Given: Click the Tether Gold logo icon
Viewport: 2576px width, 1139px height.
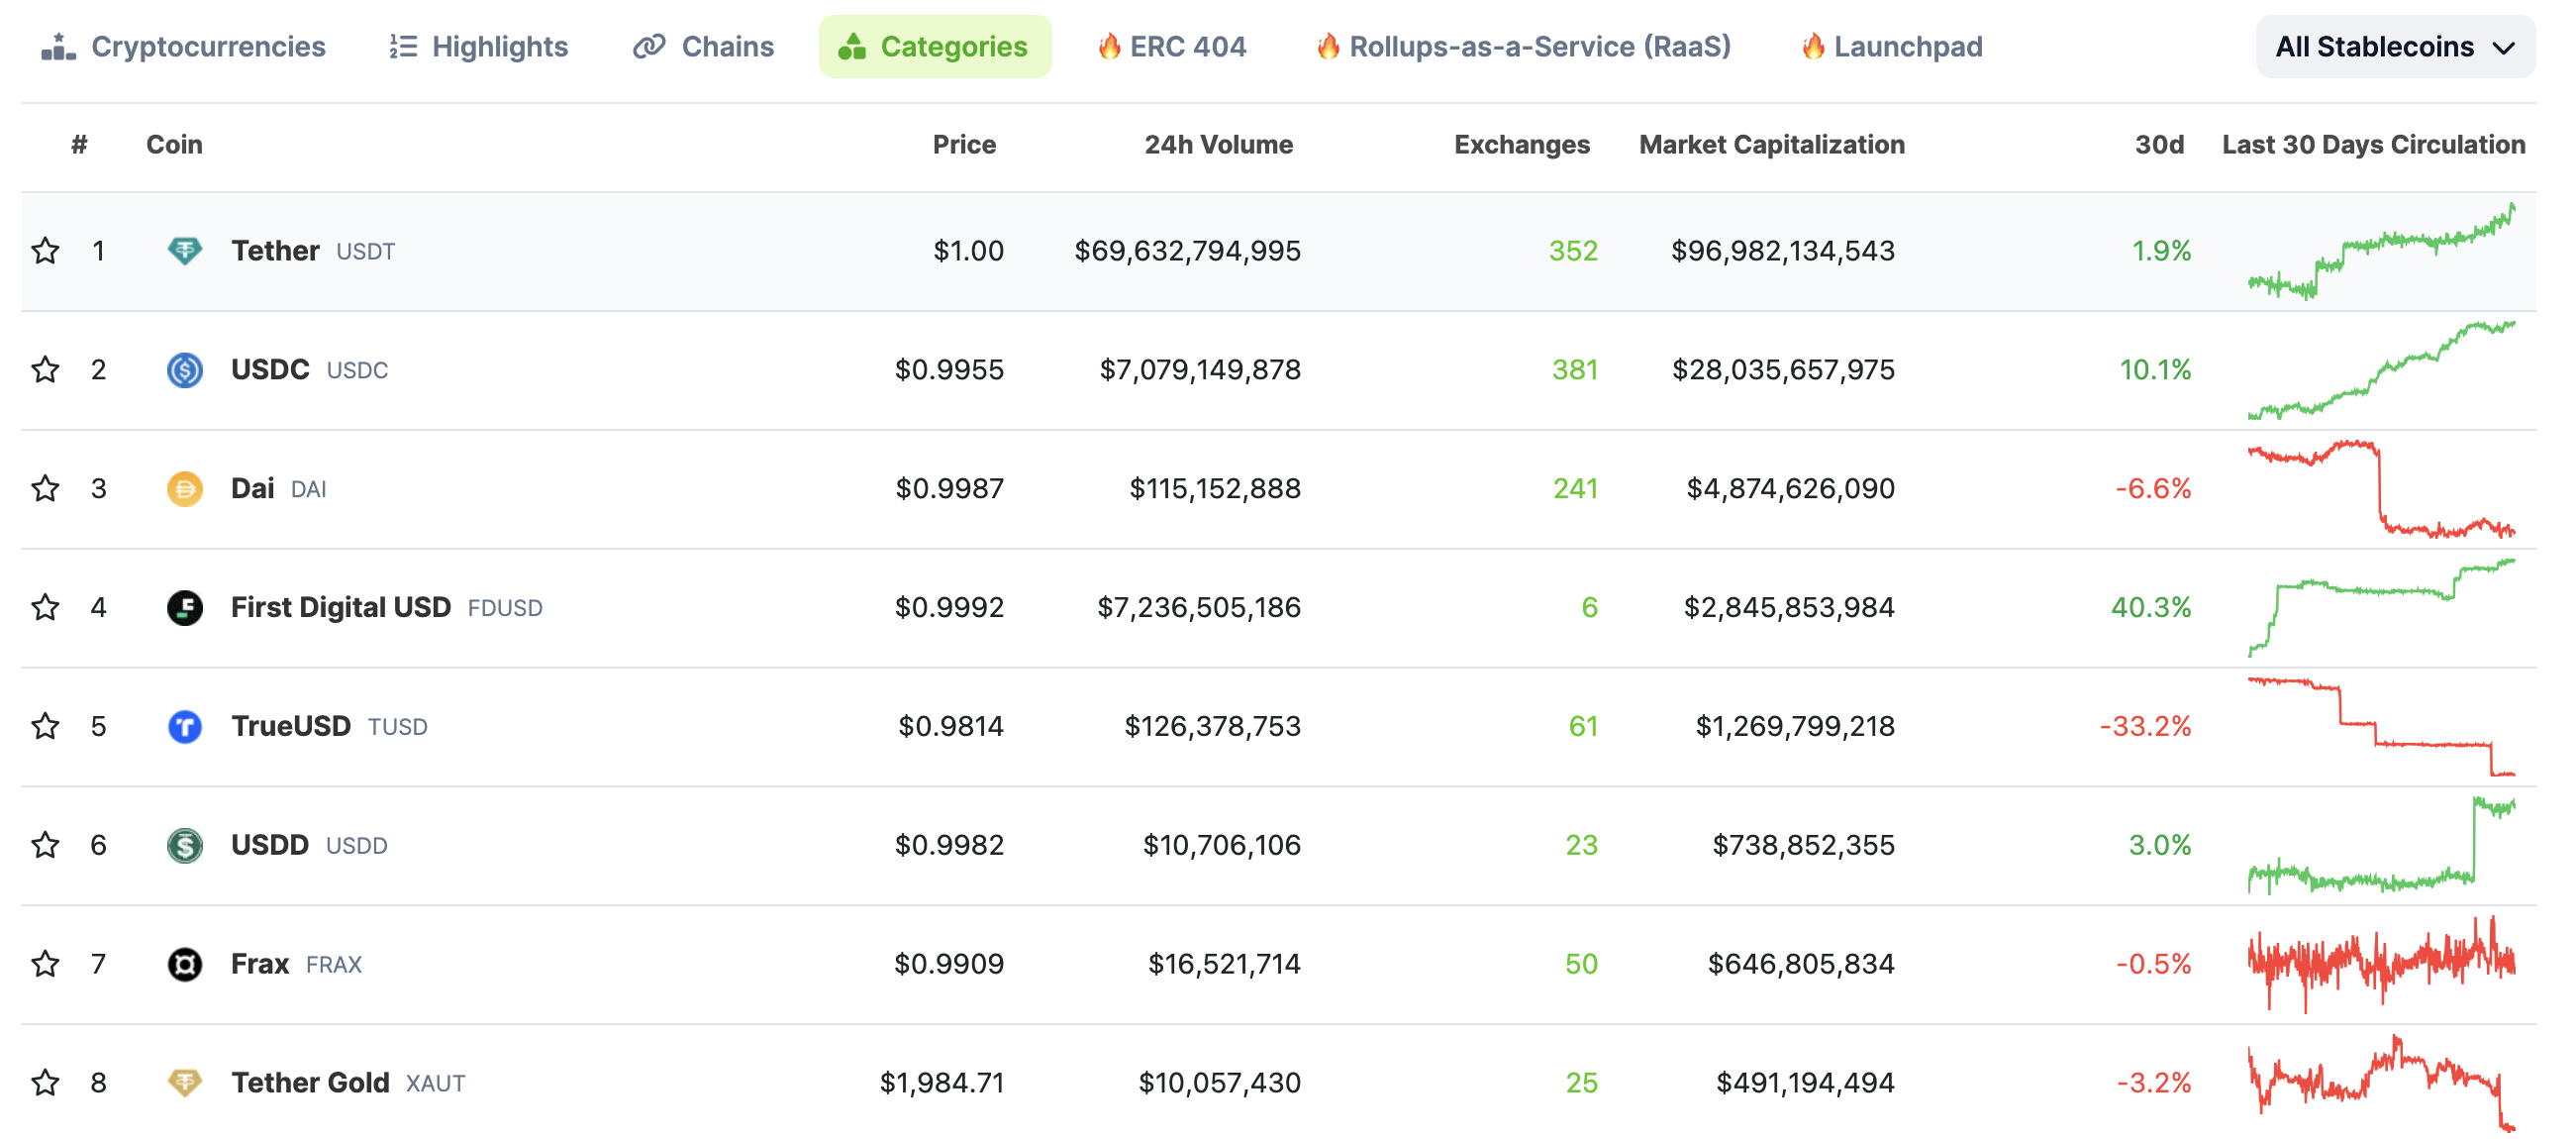Looking at the screenshot, I should (x=184, y=1082).
